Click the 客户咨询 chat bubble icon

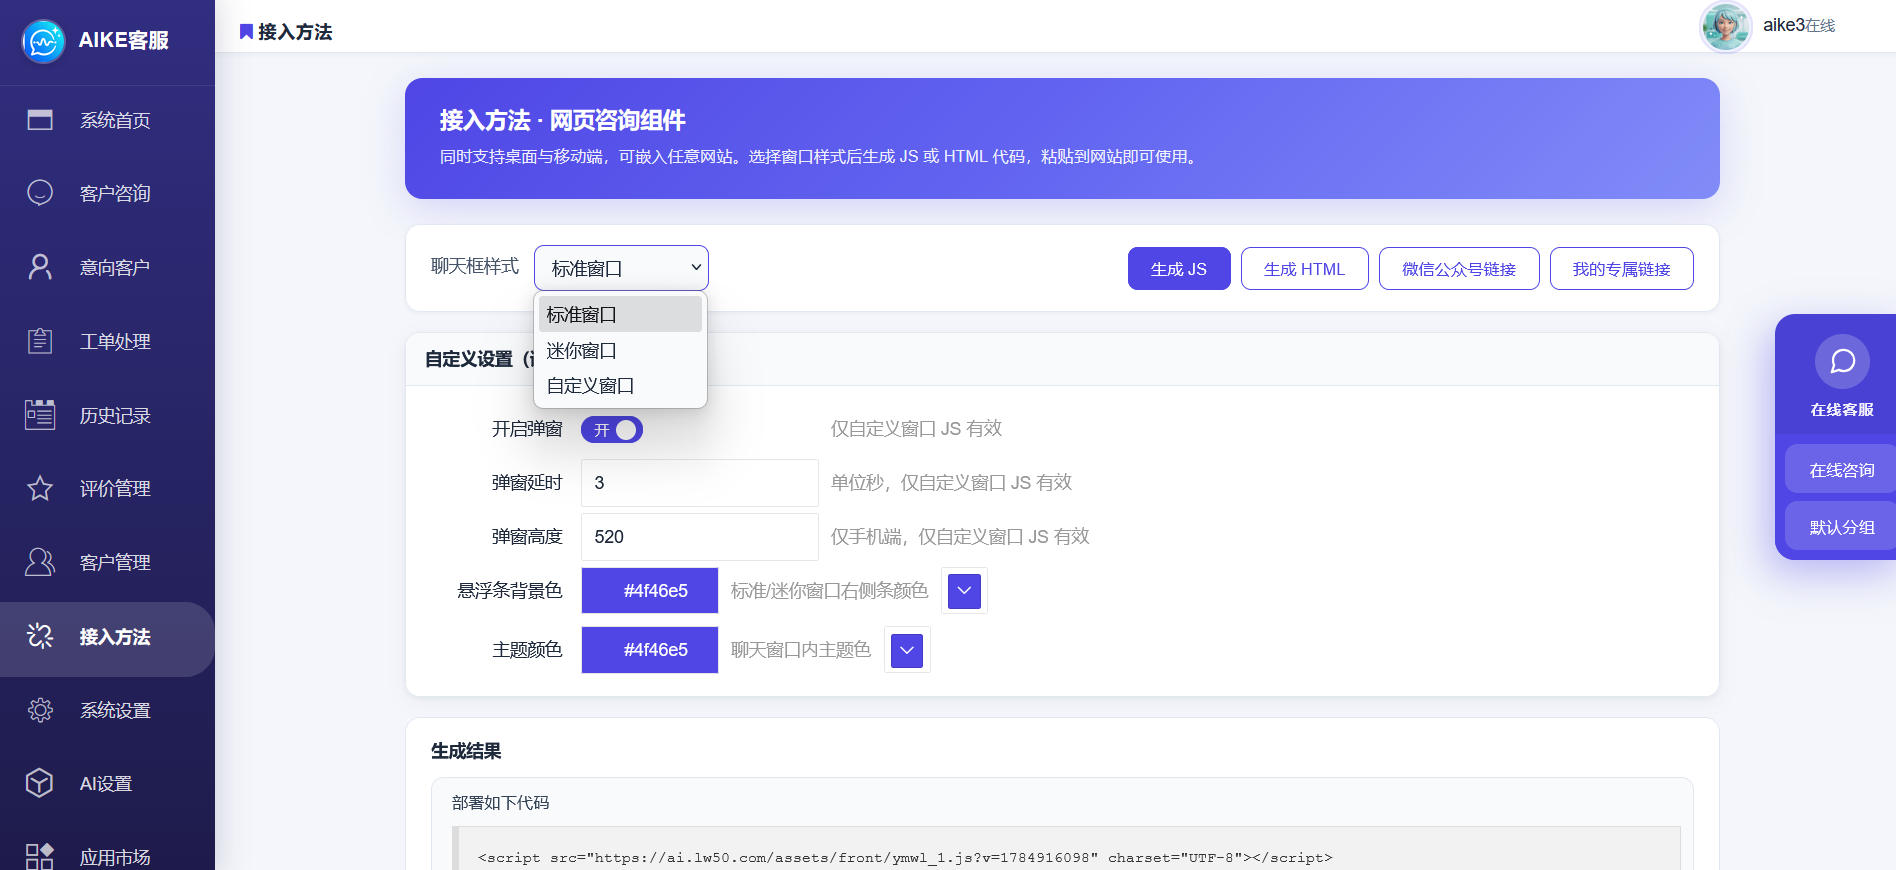[40, 193]
